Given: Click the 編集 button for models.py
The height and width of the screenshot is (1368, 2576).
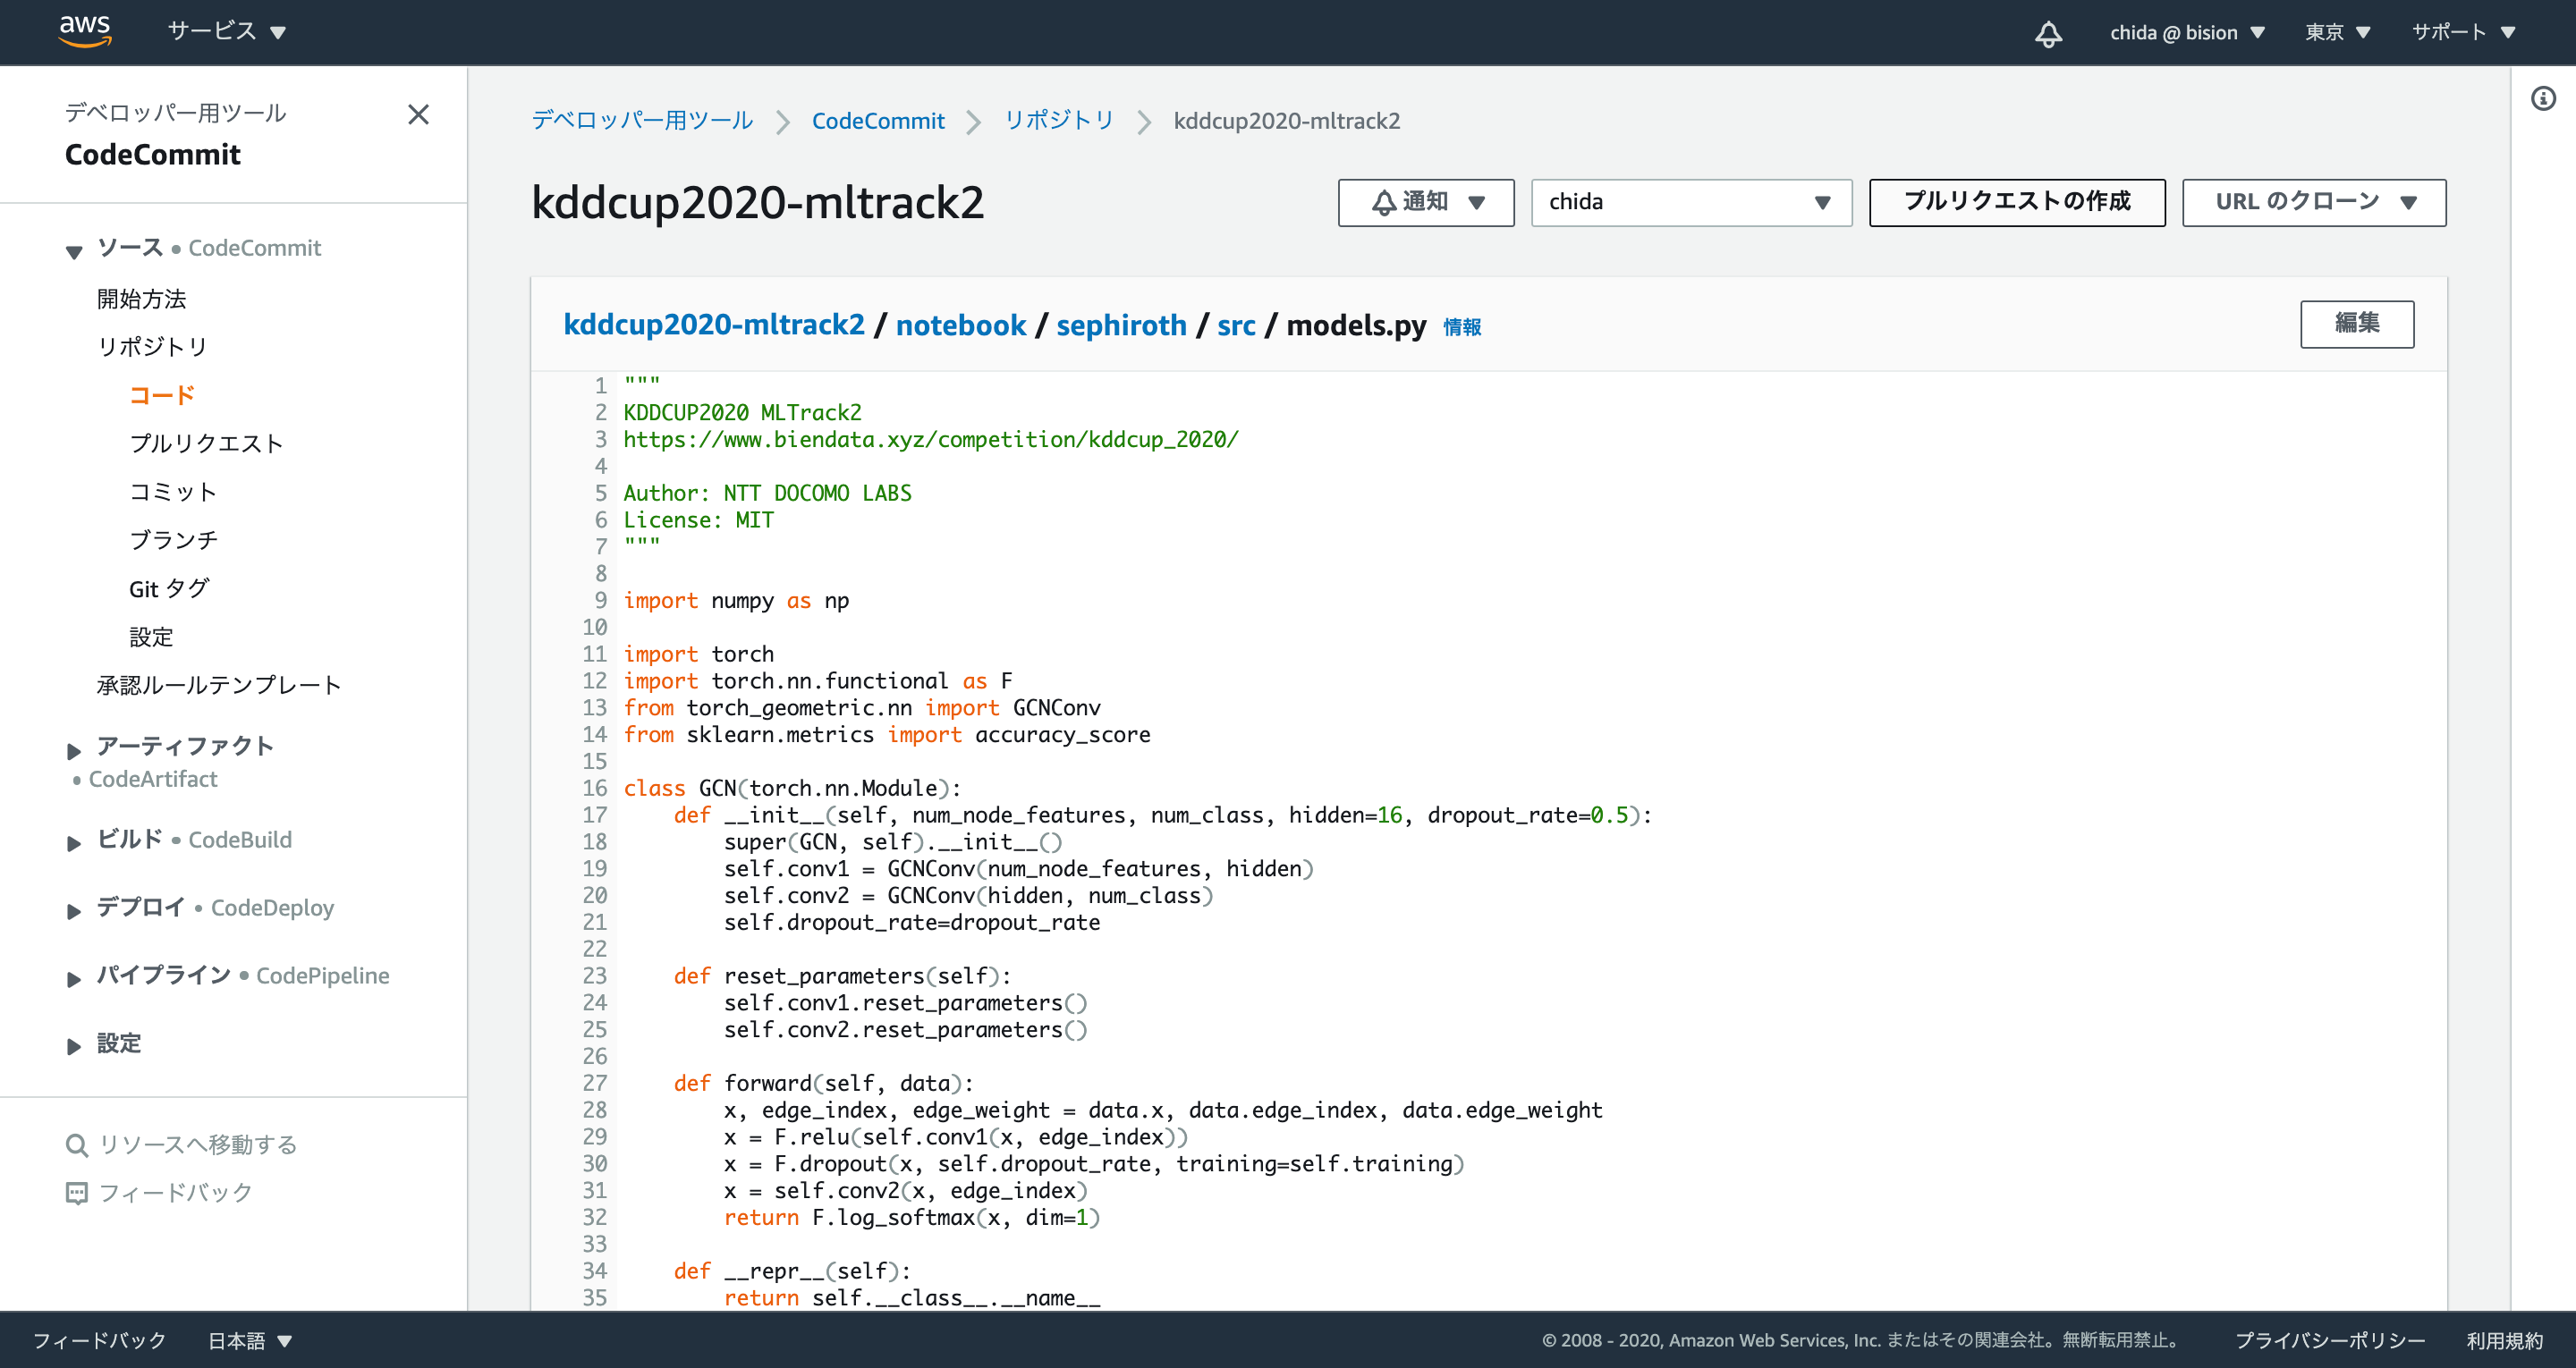Looking at the screenshot, I should [x=2356, y=324].
